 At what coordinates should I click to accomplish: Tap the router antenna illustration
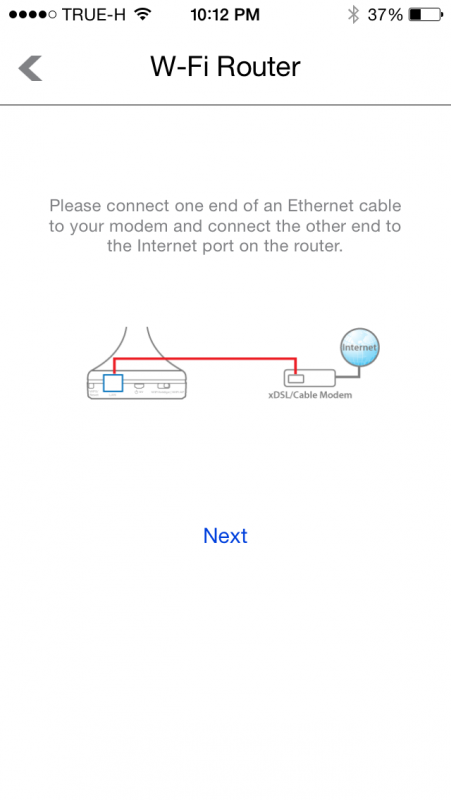click(x=135, y=348)
